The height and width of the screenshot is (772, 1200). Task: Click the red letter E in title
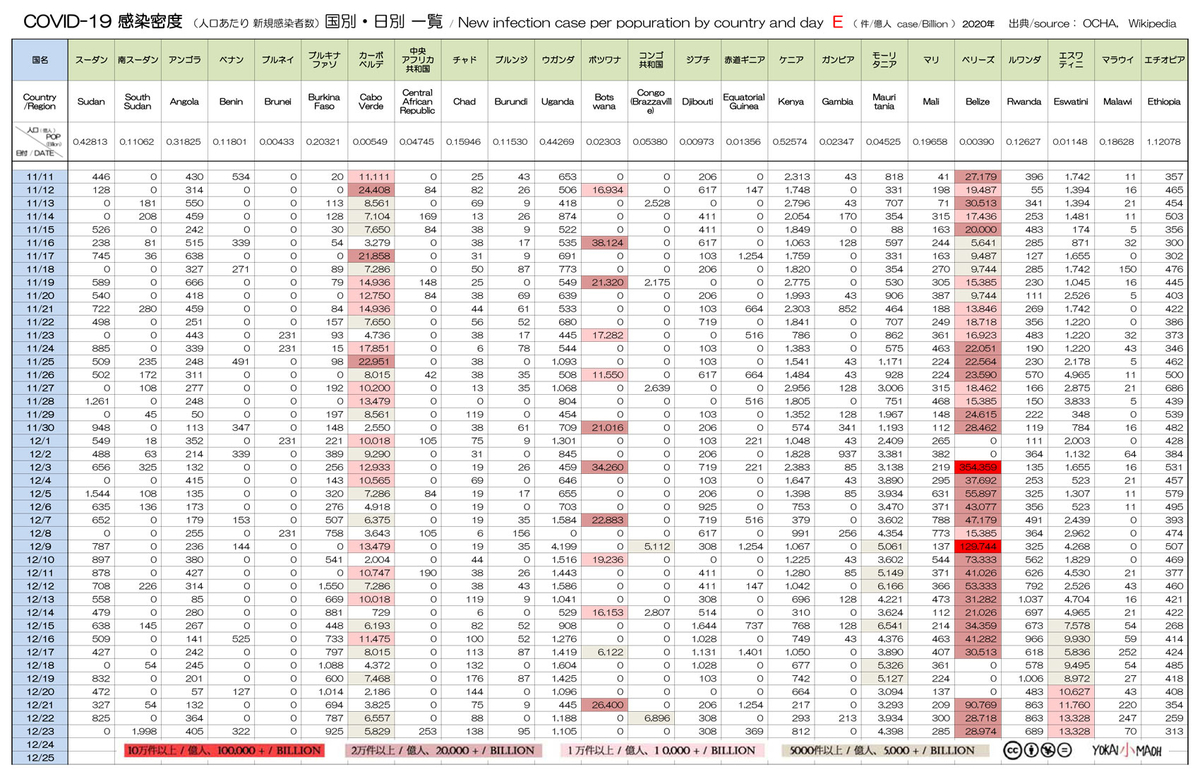838,21
